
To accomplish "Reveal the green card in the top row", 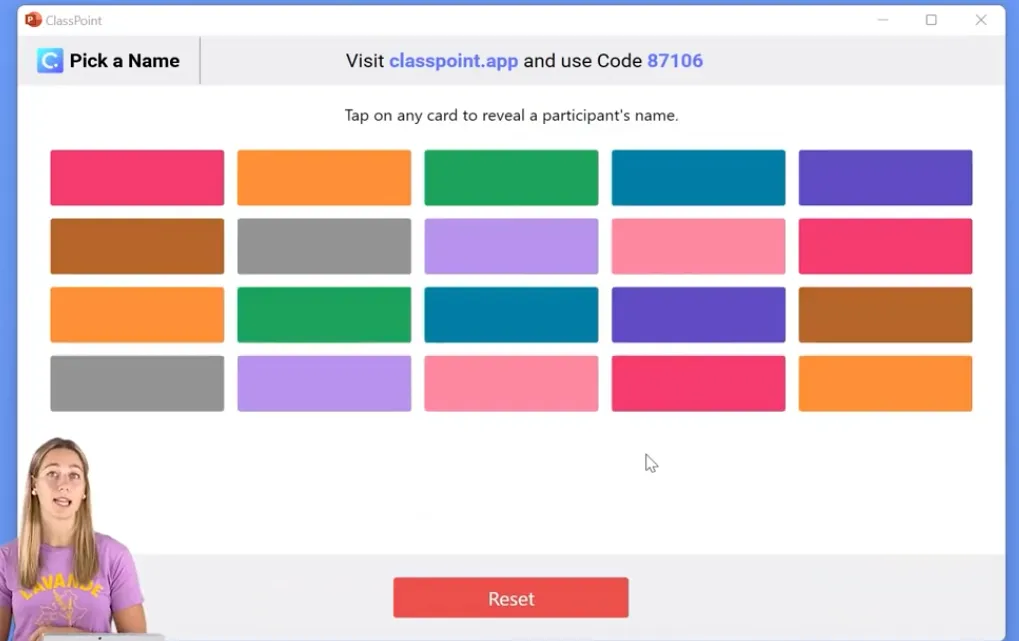I will (511, 178).
